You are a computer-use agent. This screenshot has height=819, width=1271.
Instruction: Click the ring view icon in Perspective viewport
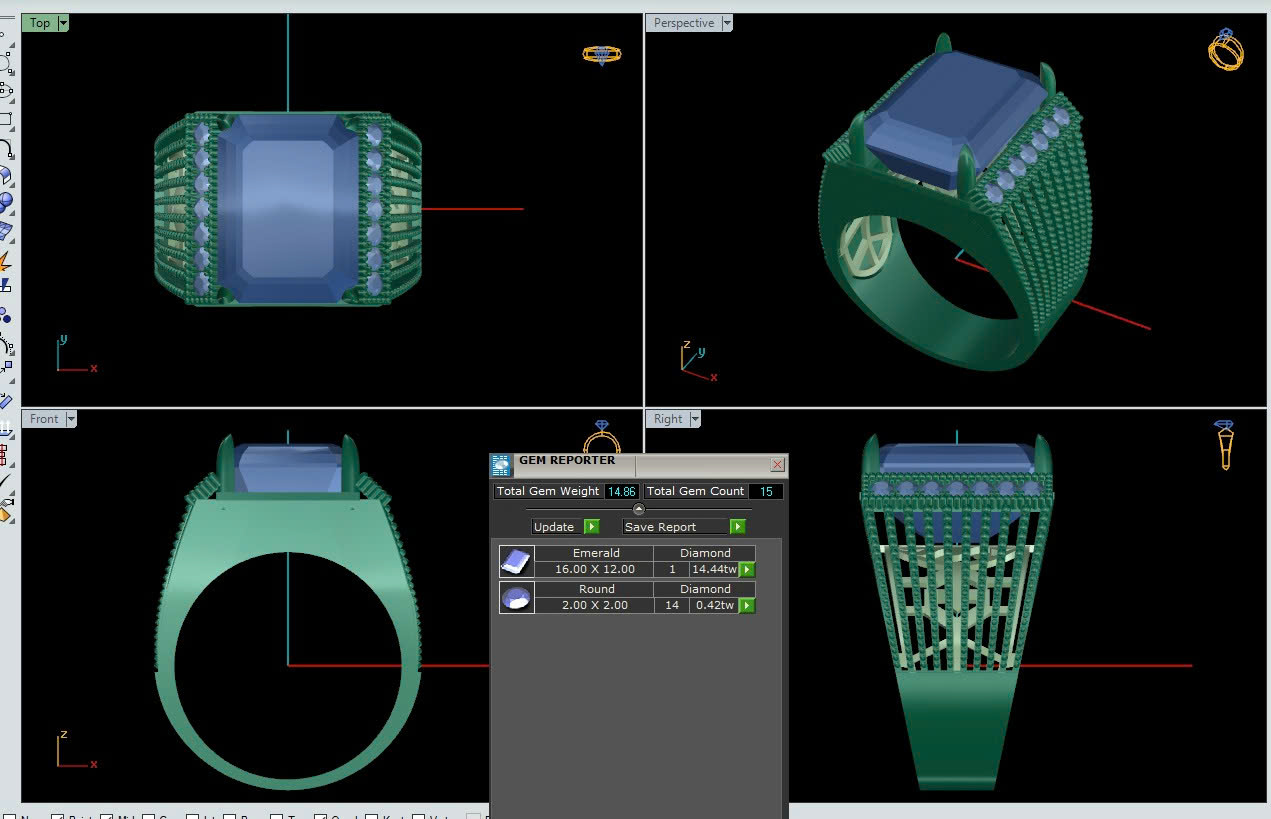pos(1225,49)
